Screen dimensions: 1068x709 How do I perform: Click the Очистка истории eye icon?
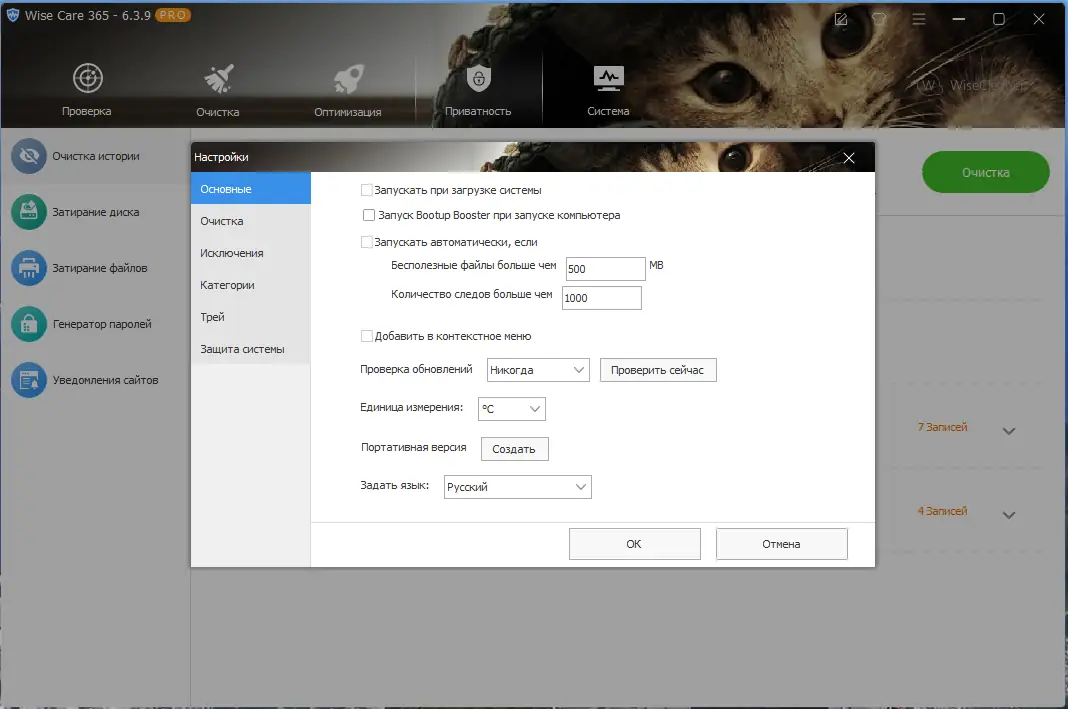click(29, 156)
